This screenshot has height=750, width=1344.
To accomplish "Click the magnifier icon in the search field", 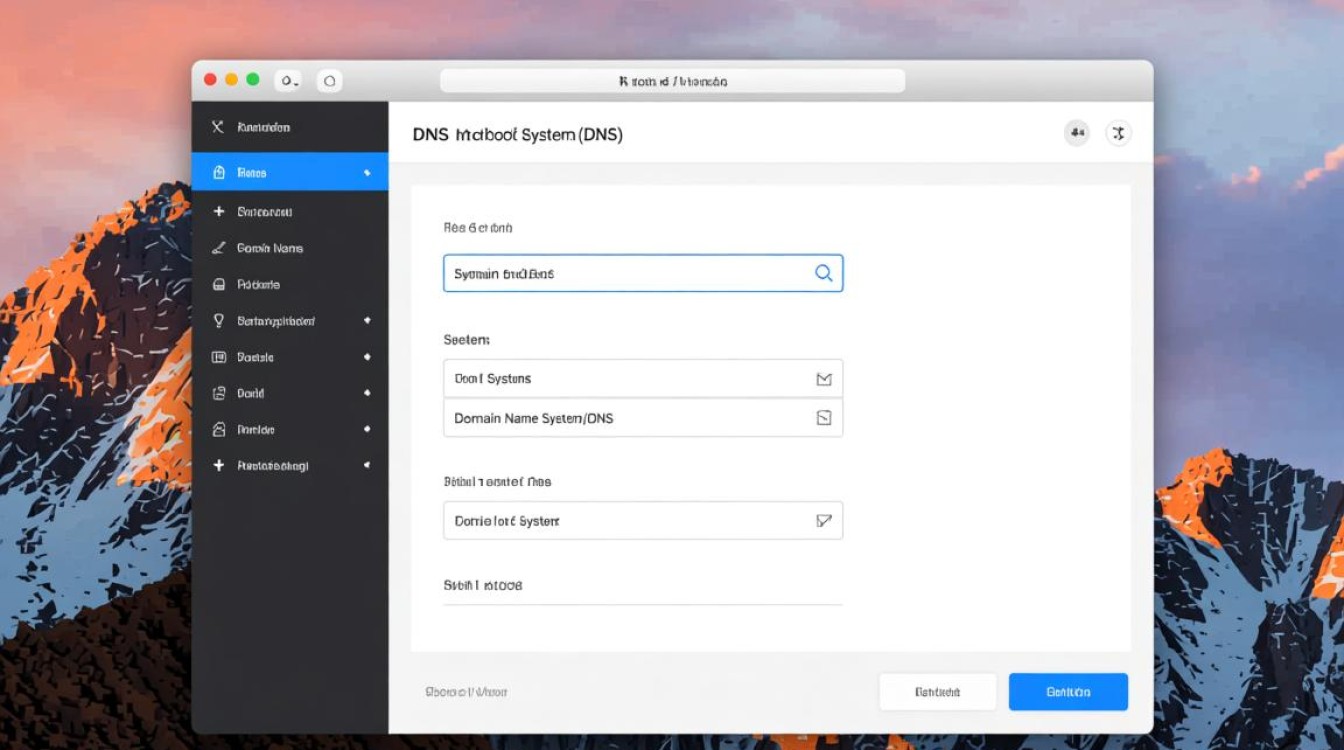I will coord(823,273).
